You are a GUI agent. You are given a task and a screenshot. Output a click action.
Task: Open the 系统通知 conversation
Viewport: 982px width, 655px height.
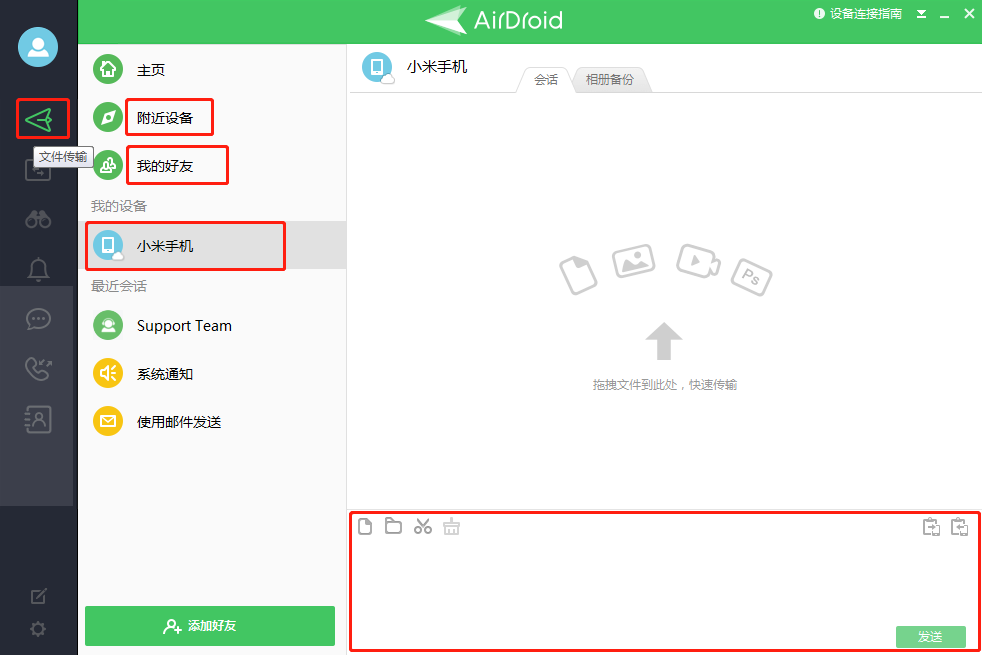click(x=212, y=374)
